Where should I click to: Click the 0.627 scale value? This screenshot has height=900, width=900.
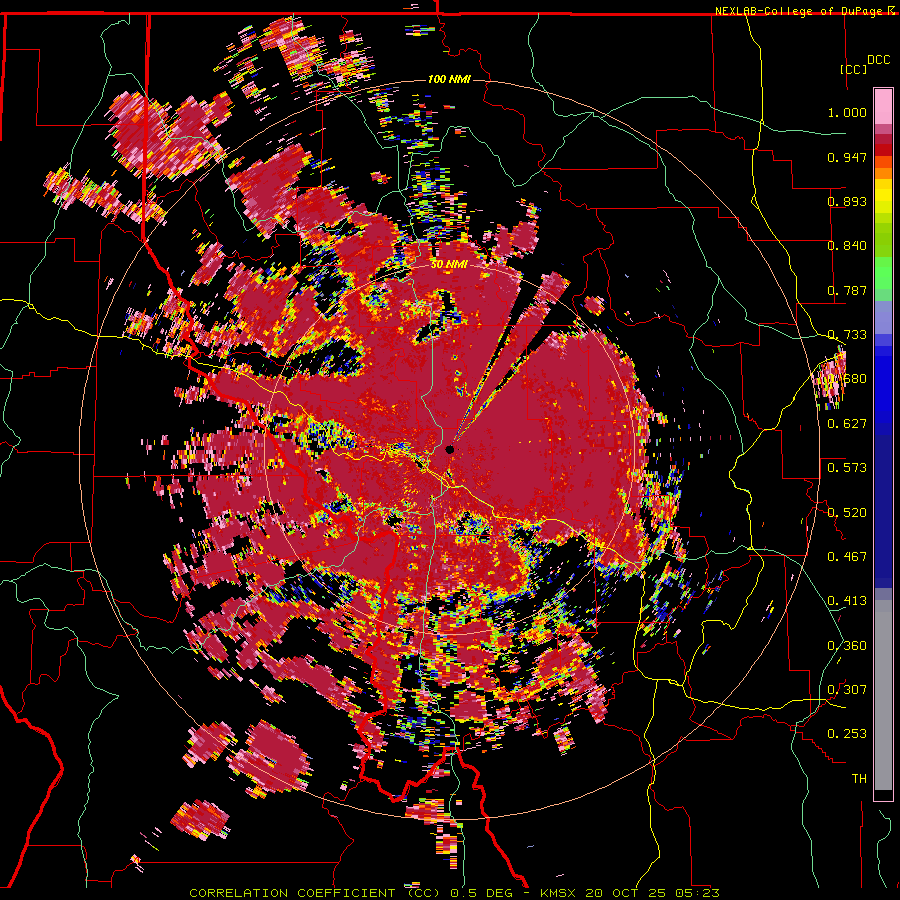pyautogui.click(x=847, y=424)
